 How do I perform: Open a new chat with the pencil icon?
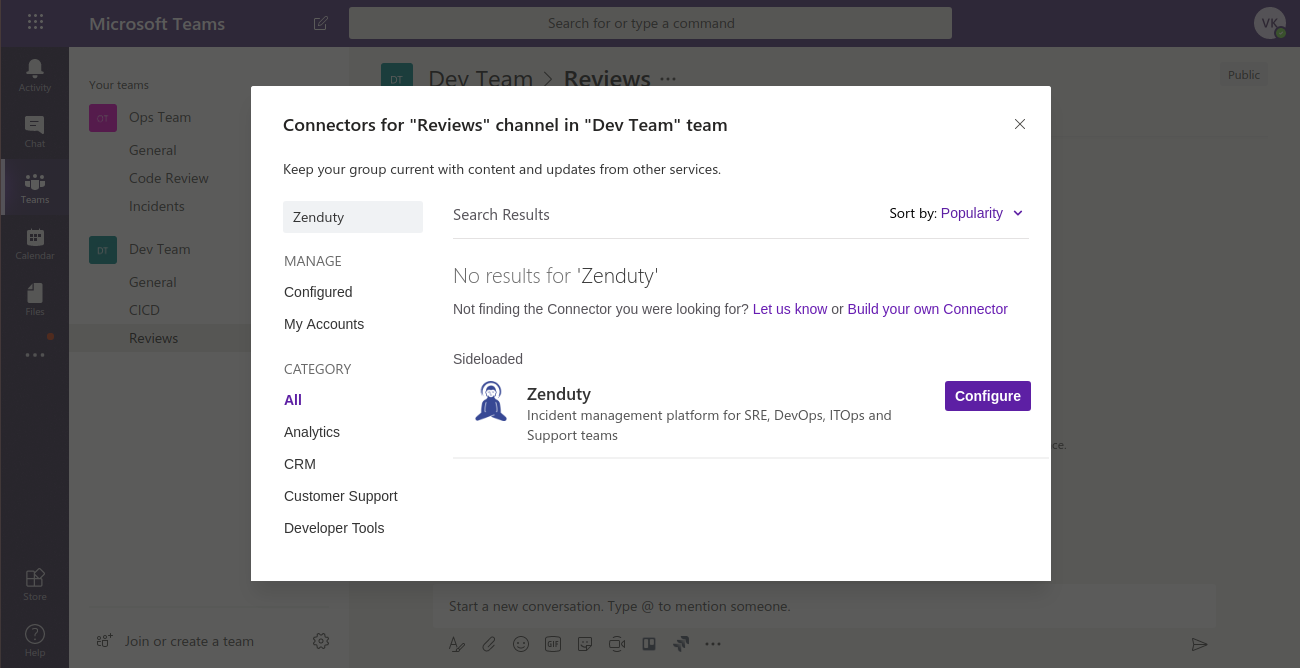[x=320, y=22]
